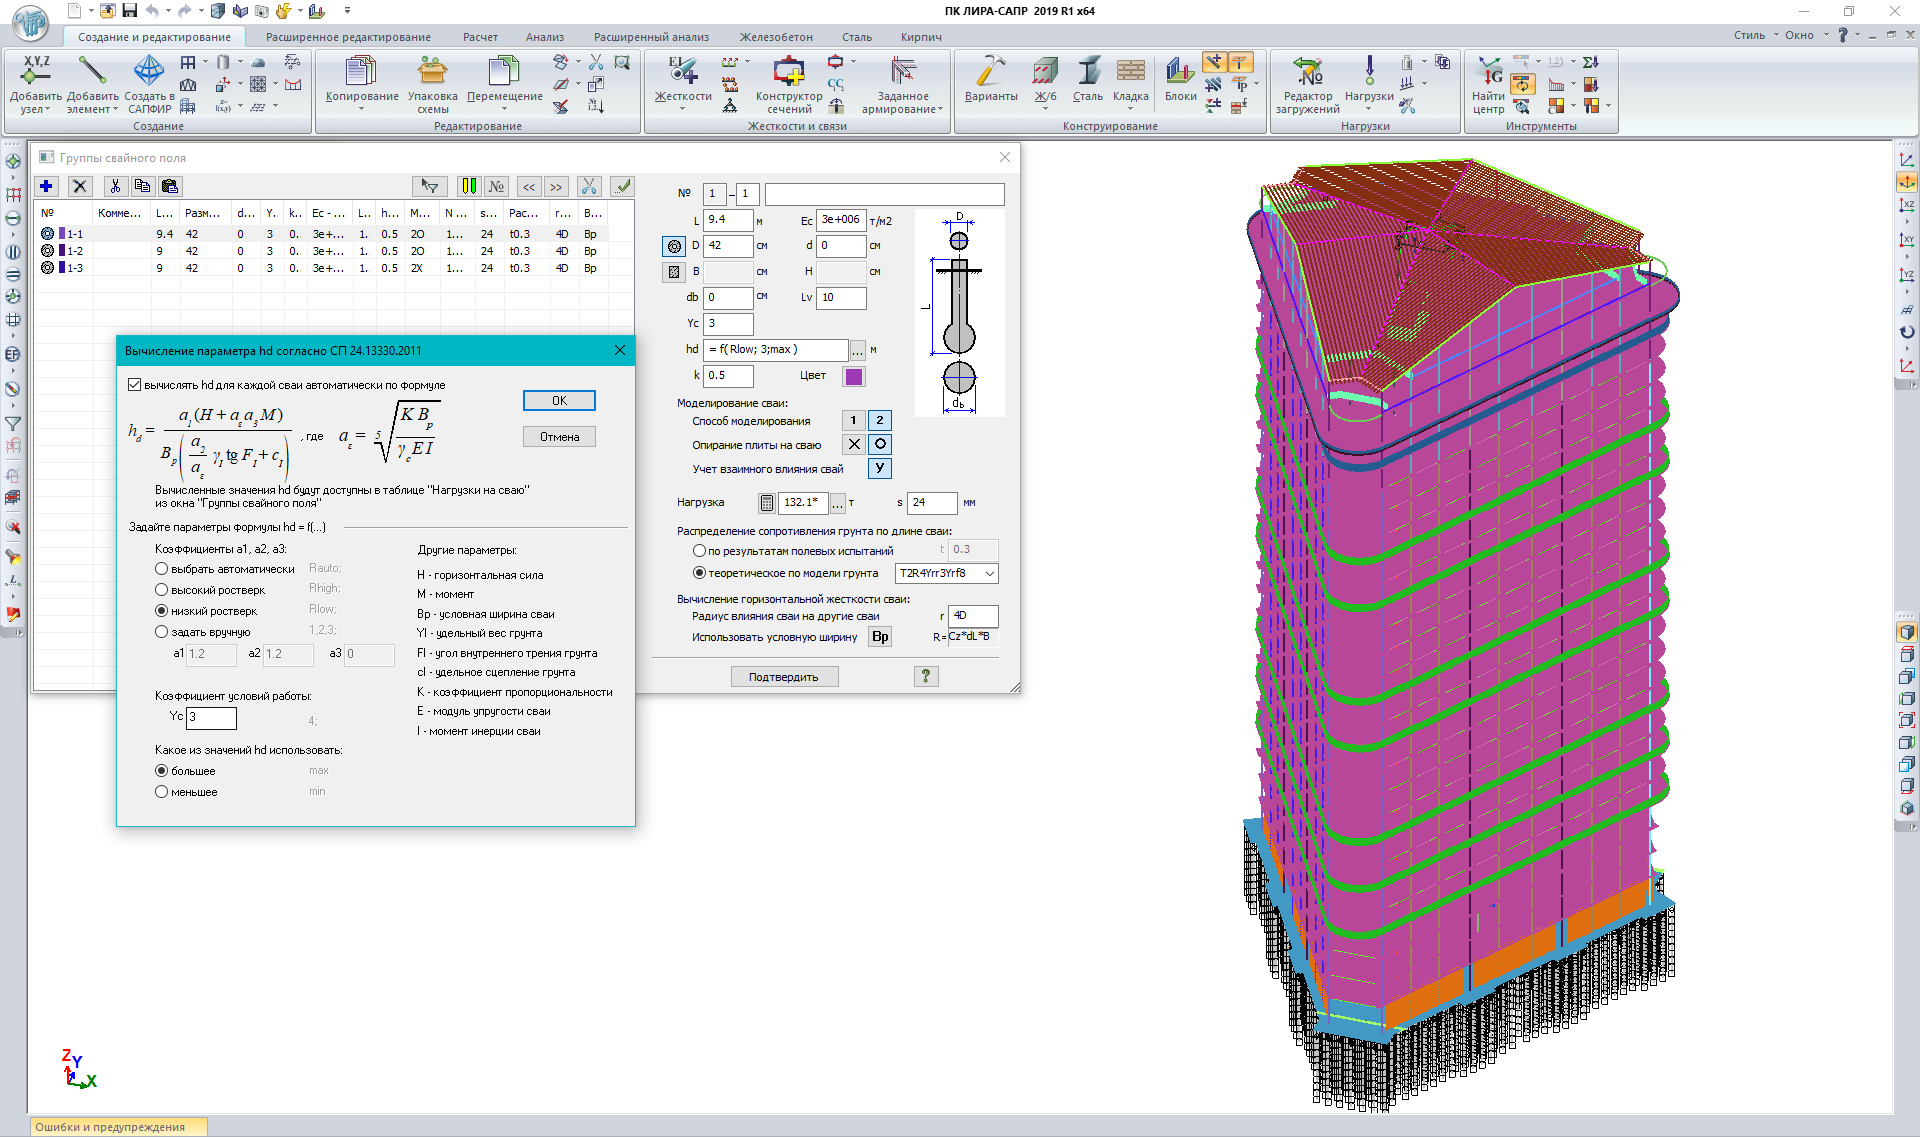Click the Подтвердить button
Screen dimensions: 1920x1137
783,677
